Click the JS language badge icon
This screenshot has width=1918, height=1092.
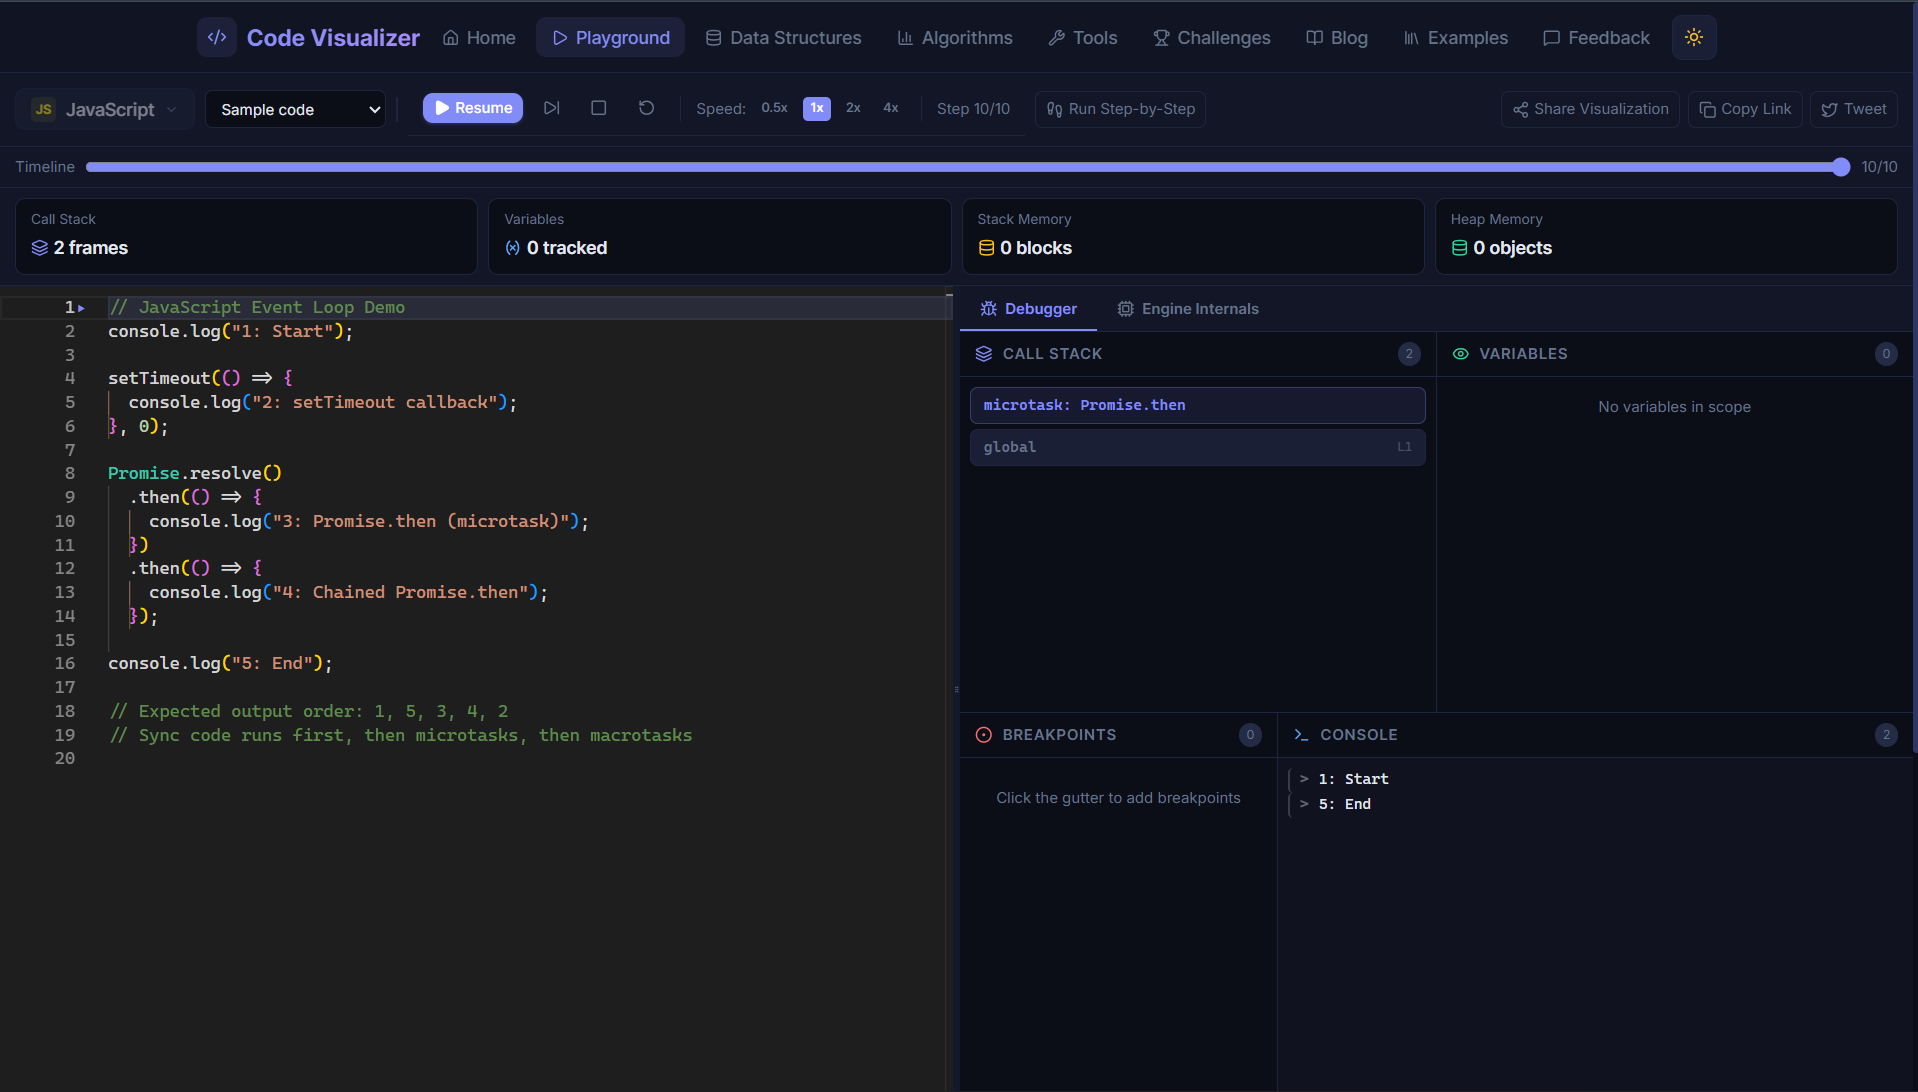(43, 109)
